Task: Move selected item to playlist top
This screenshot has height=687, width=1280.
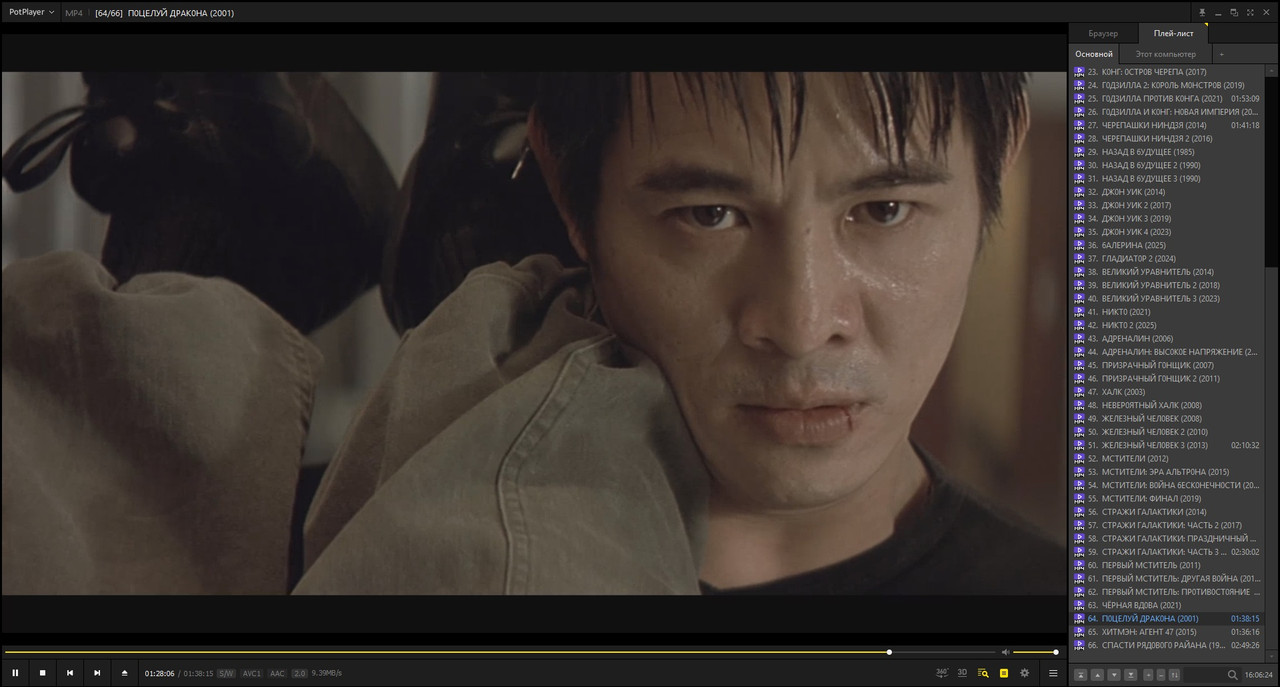Action: coord(1081,675)
